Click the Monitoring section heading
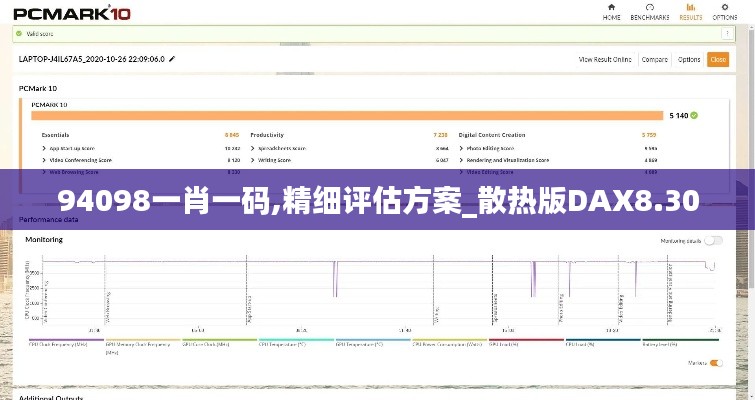 coord(44,239)
